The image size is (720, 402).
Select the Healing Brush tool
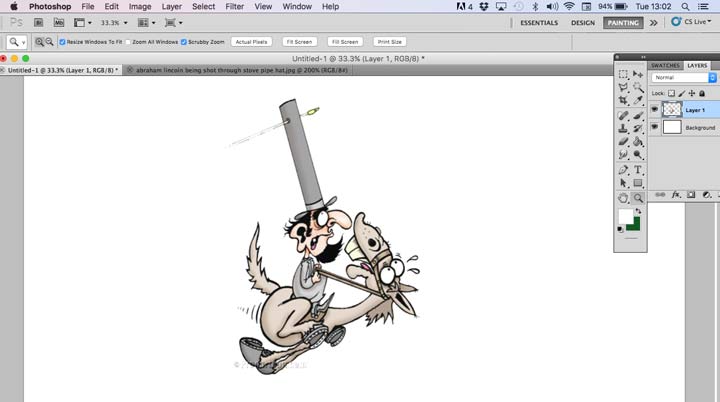[623, 115]
